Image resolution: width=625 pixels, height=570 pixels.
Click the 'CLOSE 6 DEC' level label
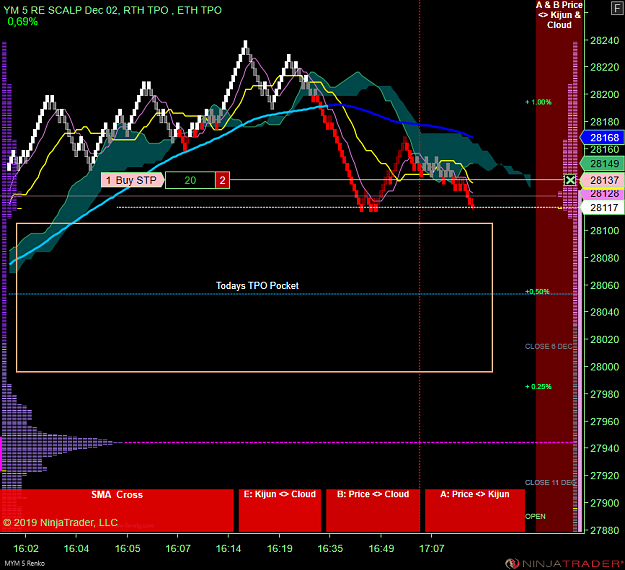click(x=548, y=346)
